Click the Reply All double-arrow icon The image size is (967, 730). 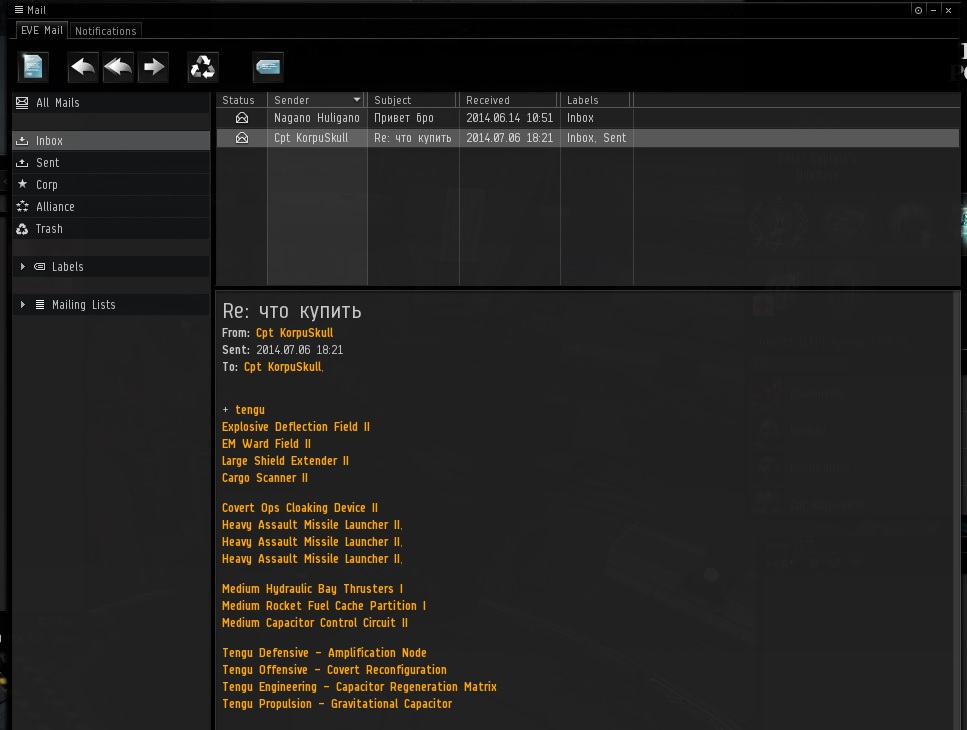tap(118, 67)
